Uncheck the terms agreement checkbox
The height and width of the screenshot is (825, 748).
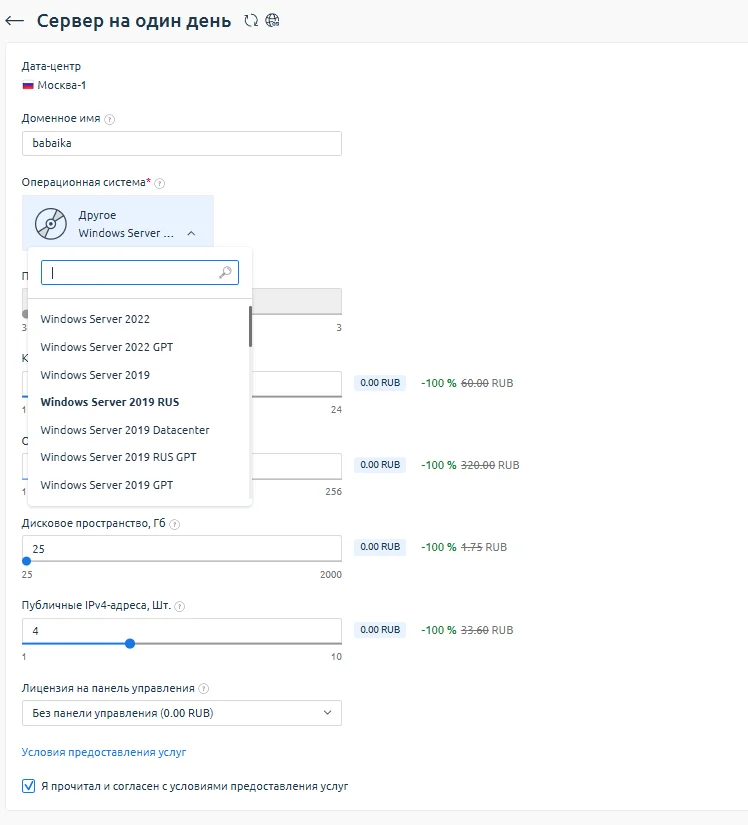point(28,786)
